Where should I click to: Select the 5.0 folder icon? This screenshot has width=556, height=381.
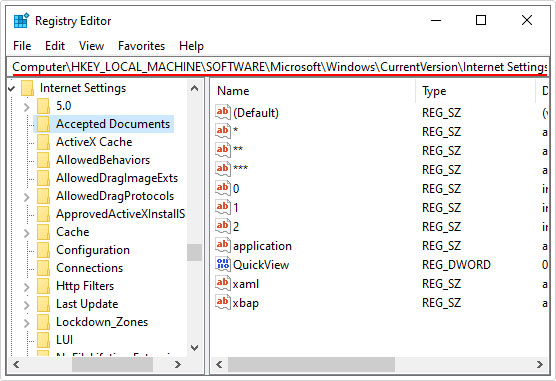(43, 106)
